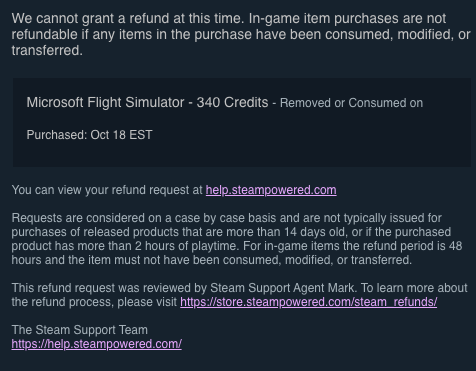Click the "In-game item purchases" phrase
The height and width of the screenshot is (371, 476).
point(323,19)
